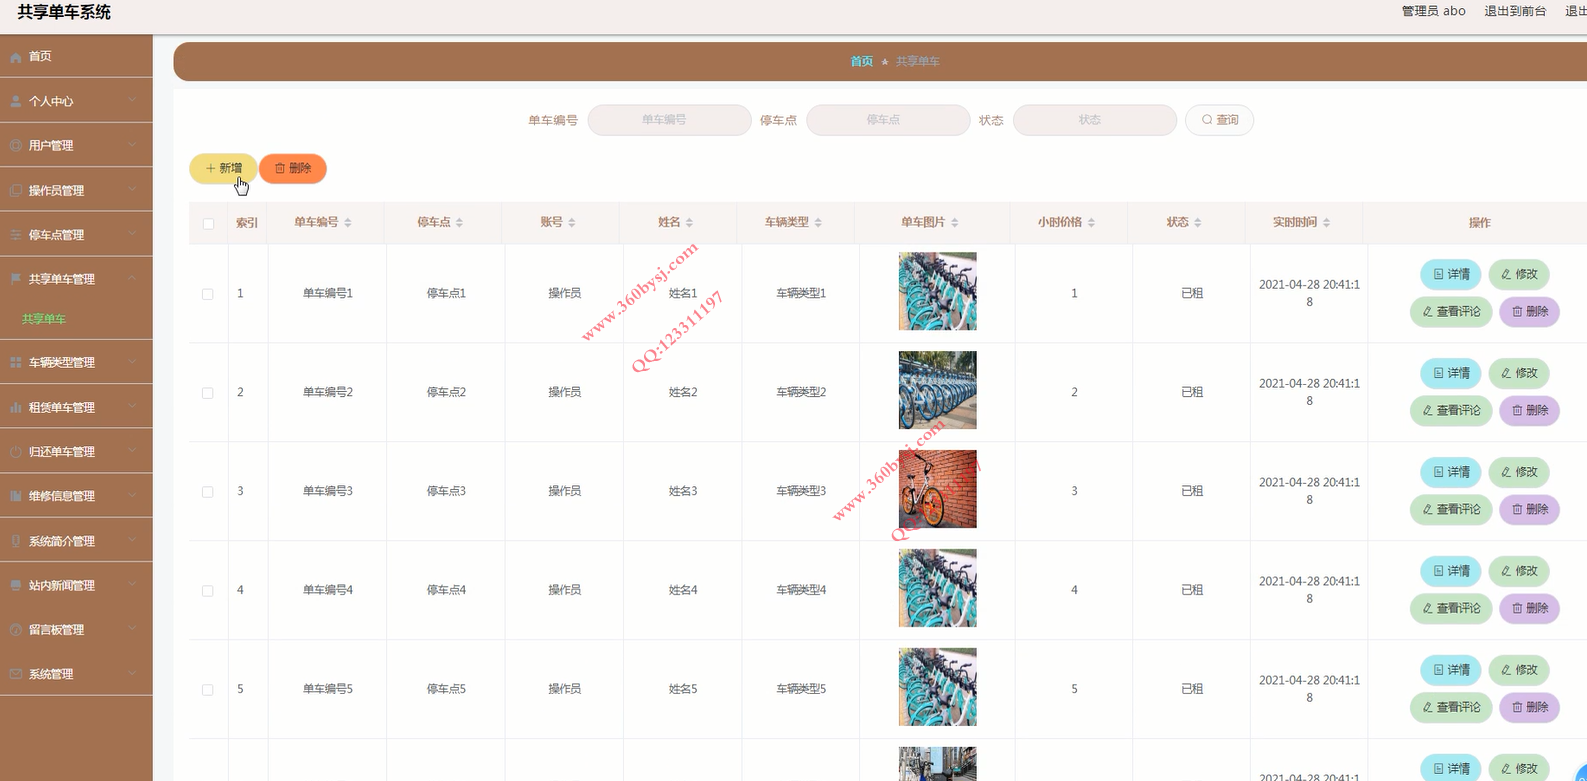This screenshot has width=1587, height=781.
Task: Focus the 状态 search field
Action: click(x=1095, y=120)
